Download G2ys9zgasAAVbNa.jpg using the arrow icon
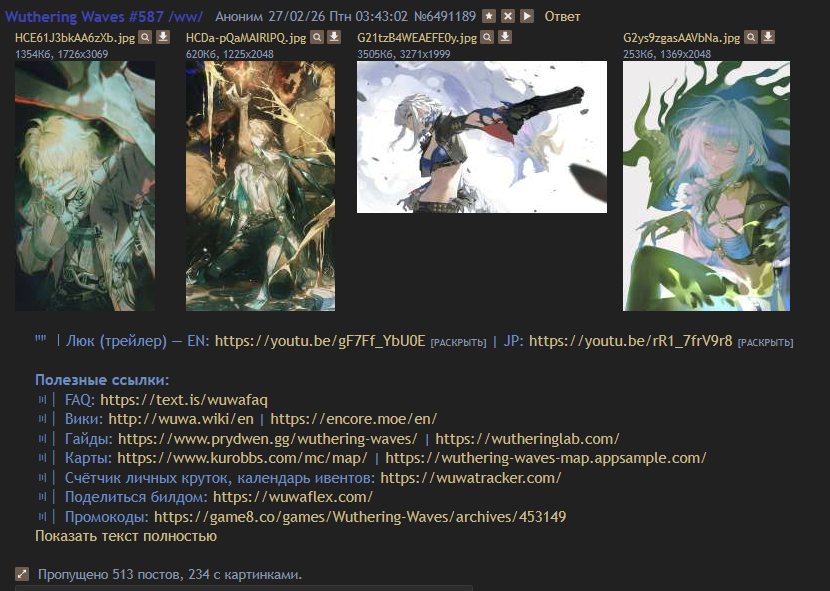The height and width of the screenshot is (591, 830). point(769,37)
